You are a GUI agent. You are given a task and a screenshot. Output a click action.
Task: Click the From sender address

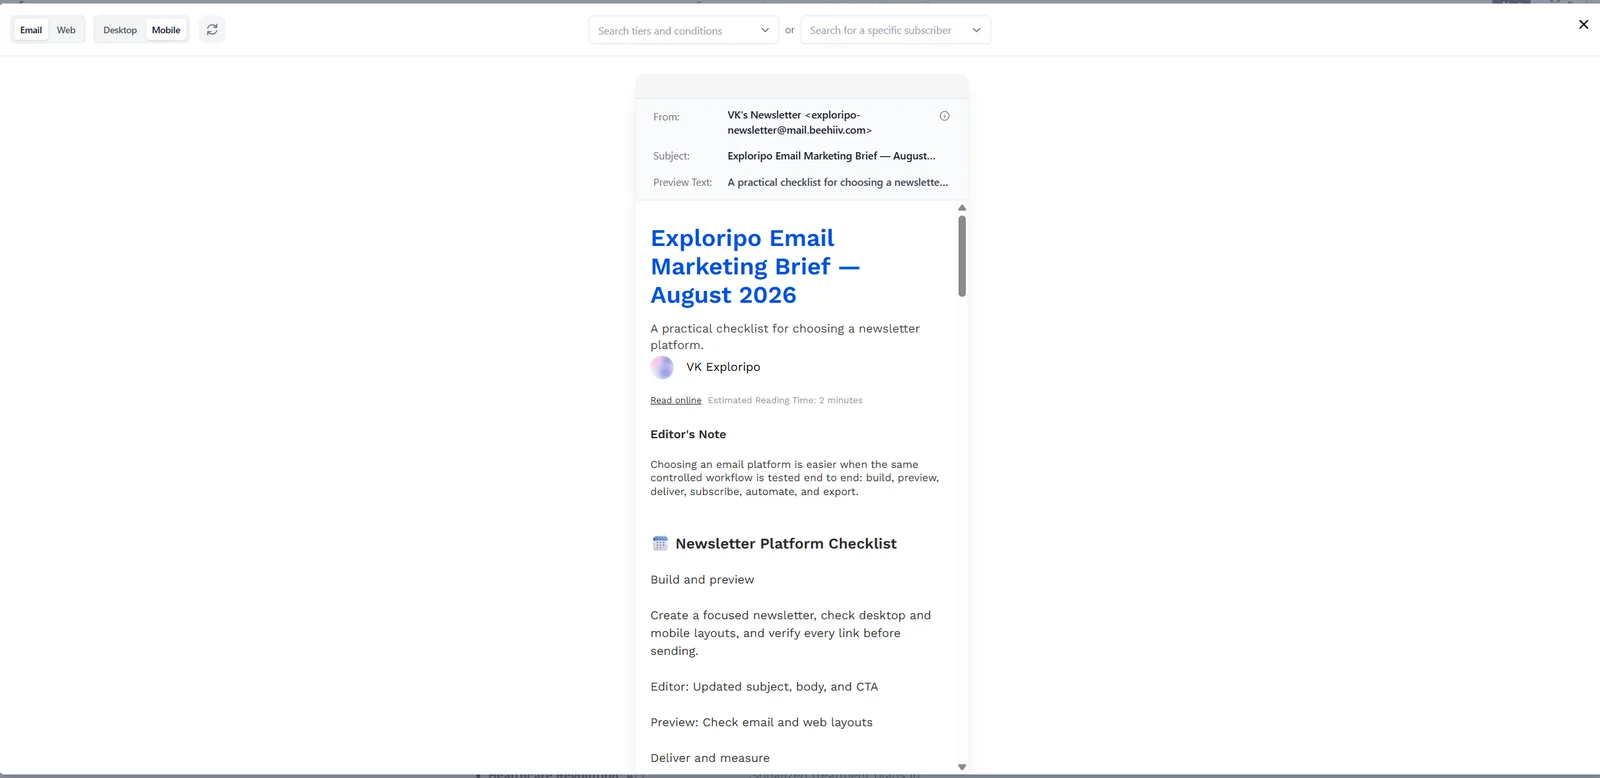tap(800, 123)
